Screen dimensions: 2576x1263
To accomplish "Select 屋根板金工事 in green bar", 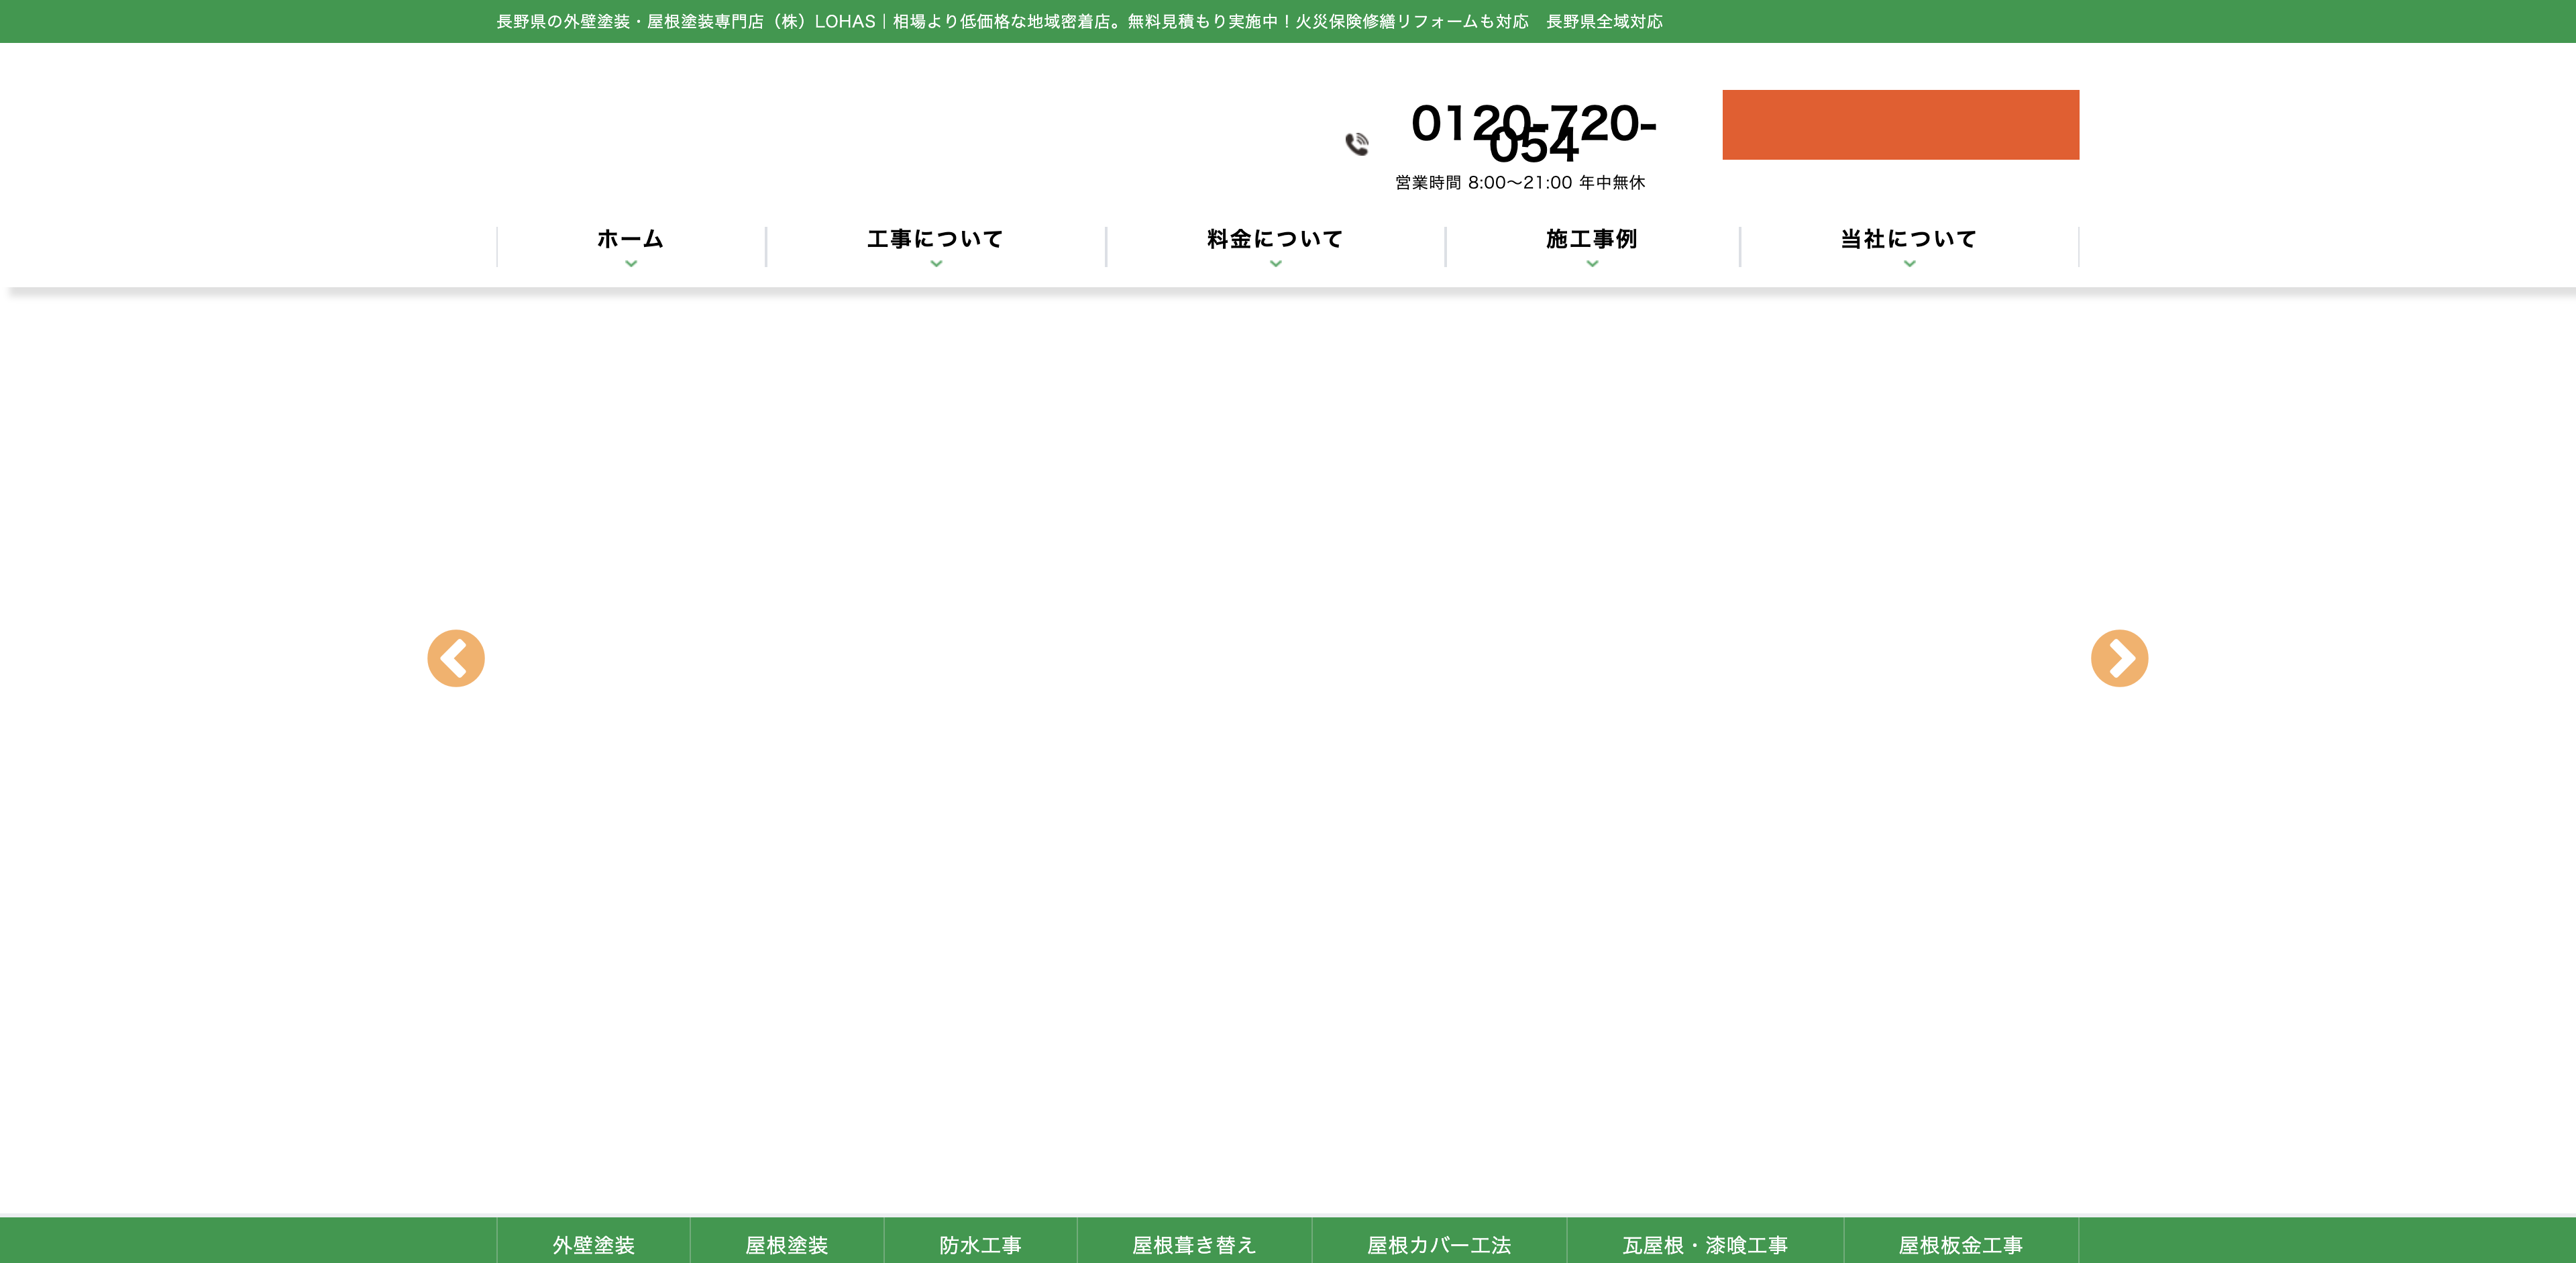I will tap(1961, 1244).
